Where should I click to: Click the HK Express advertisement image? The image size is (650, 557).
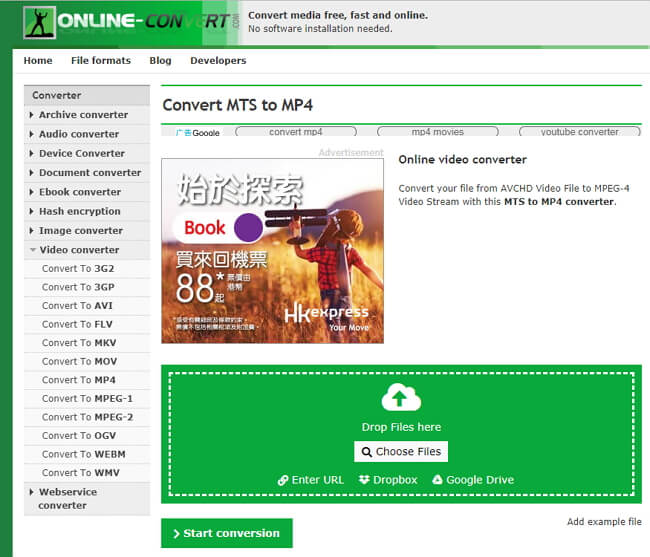(272, 251)
